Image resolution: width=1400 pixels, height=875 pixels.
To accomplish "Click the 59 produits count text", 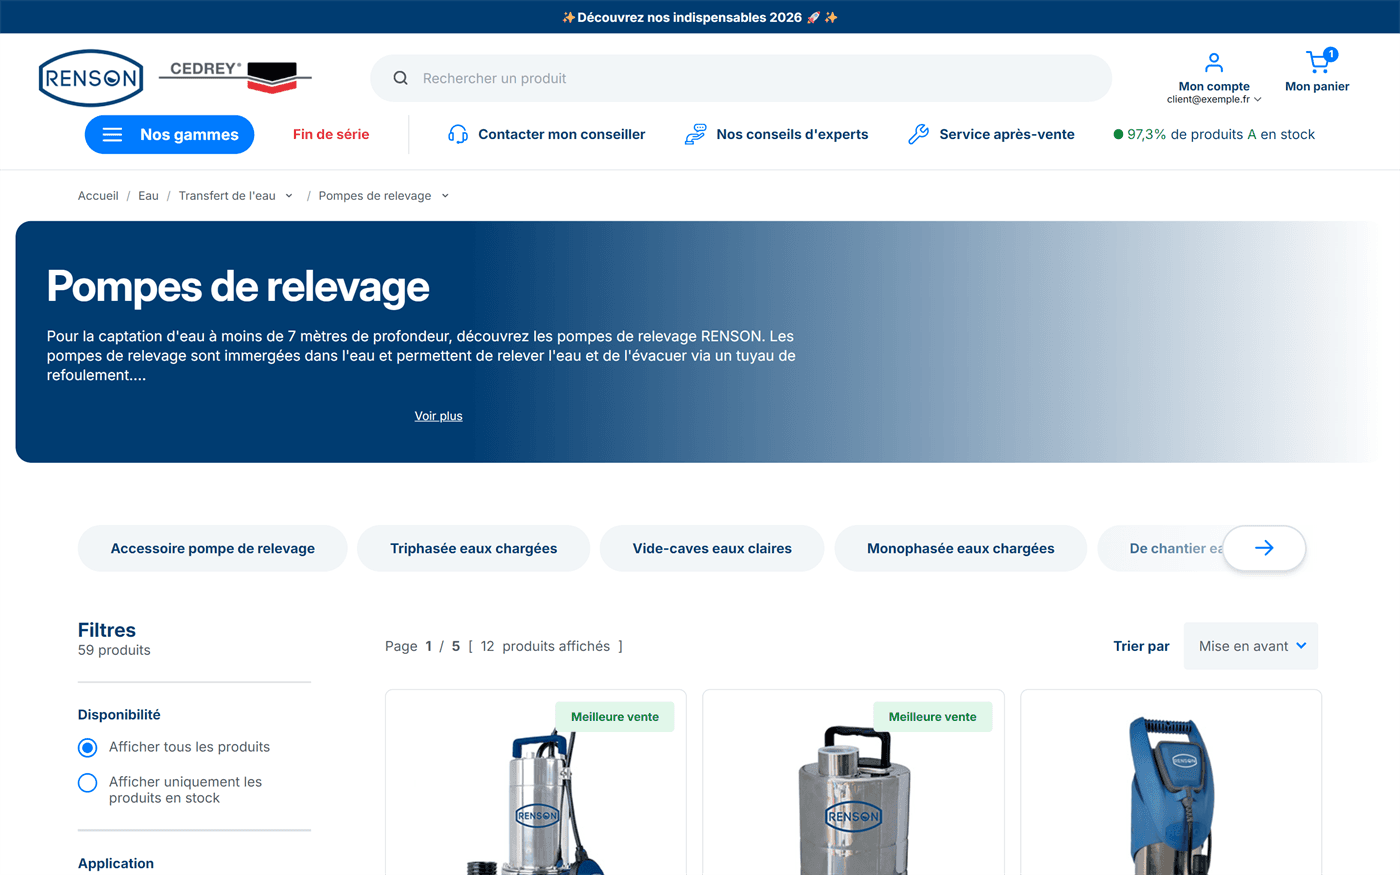I will pos(114,650).
